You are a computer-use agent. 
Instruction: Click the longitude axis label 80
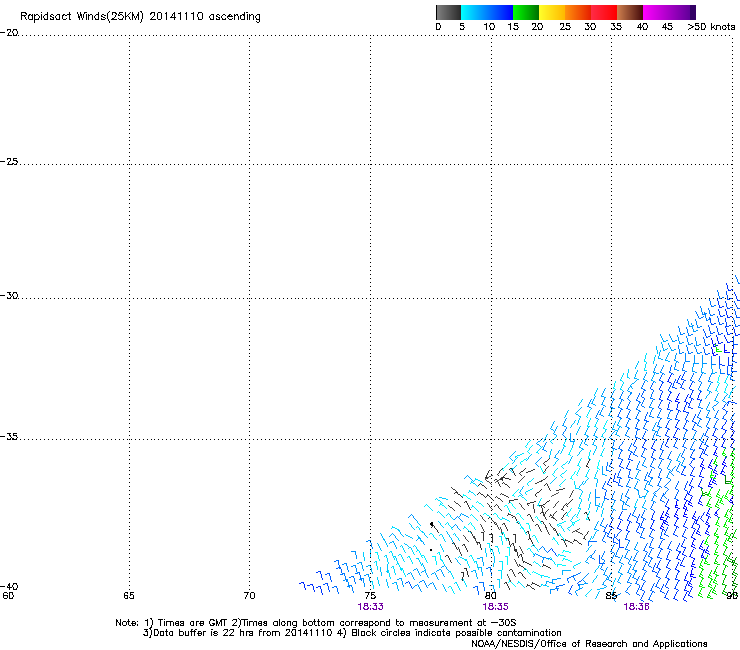click(491, 596)
